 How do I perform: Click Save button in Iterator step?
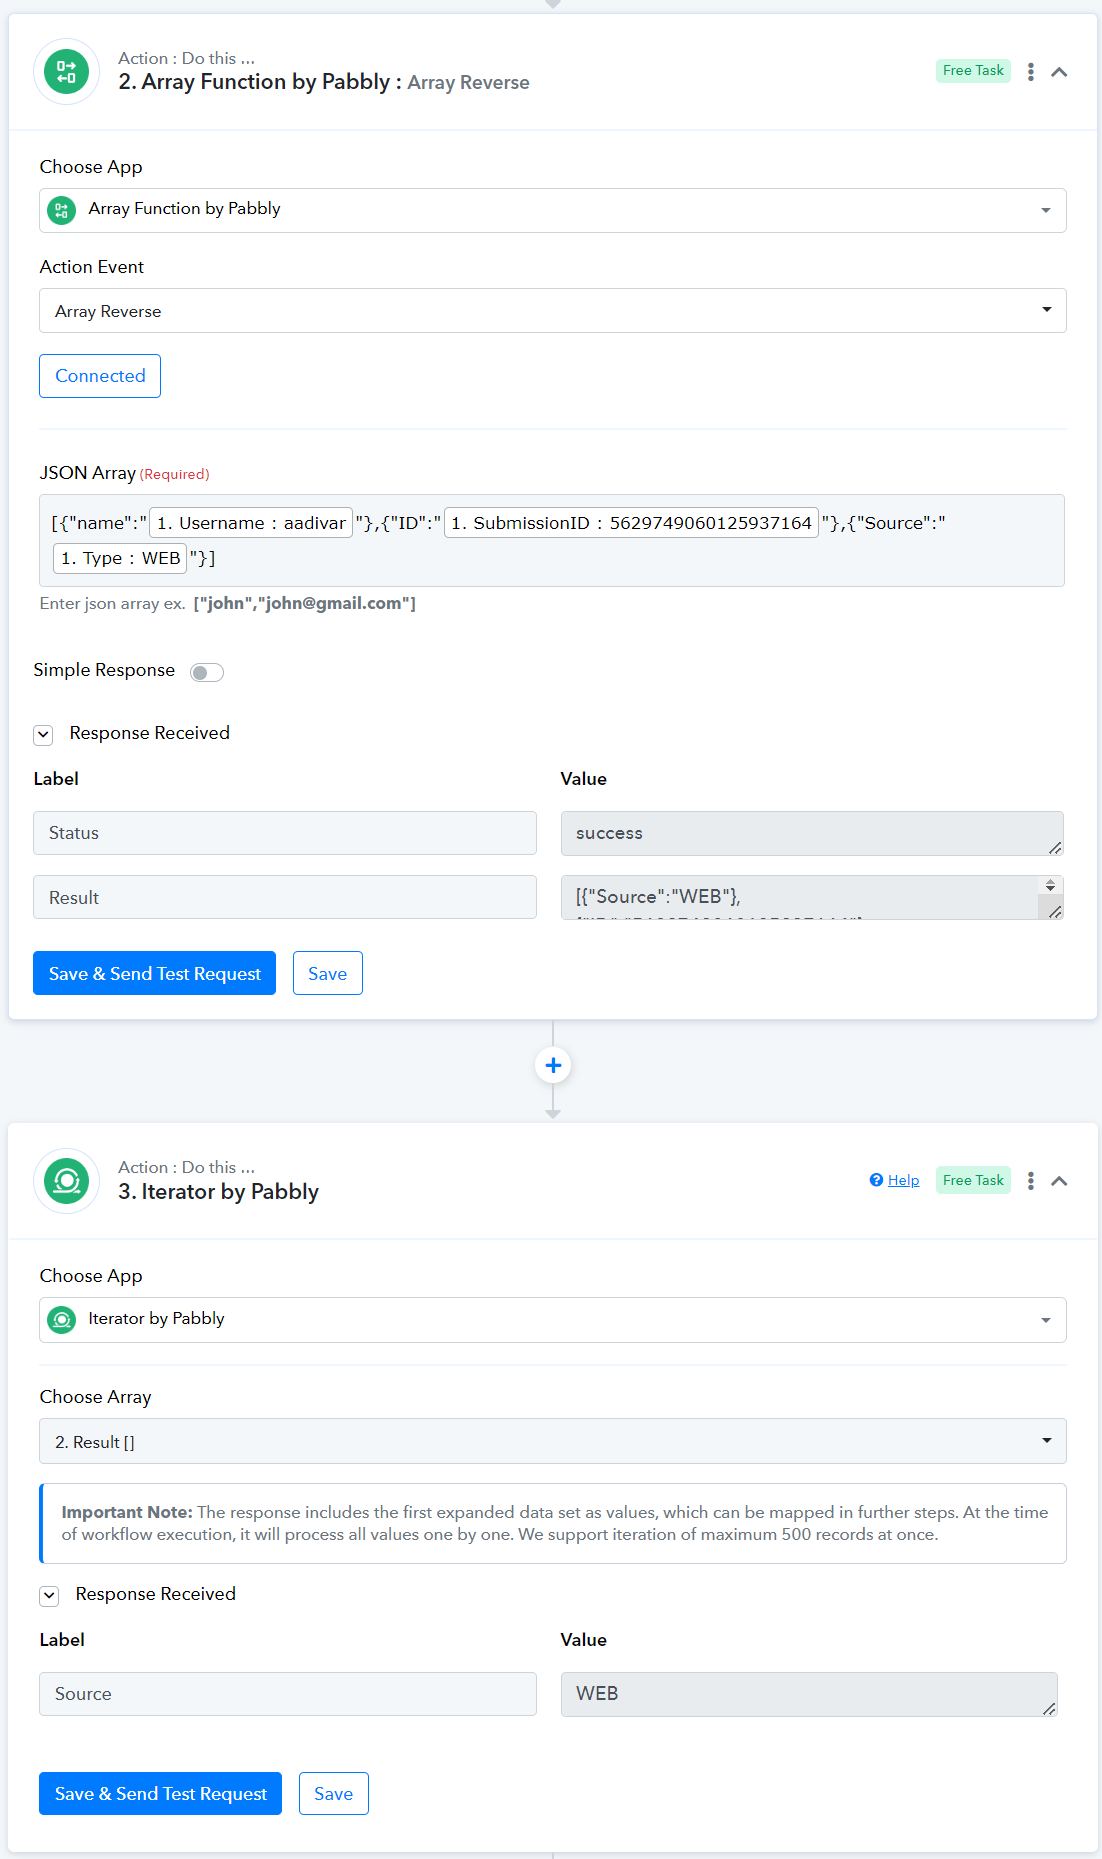(x=333, y=1793)
